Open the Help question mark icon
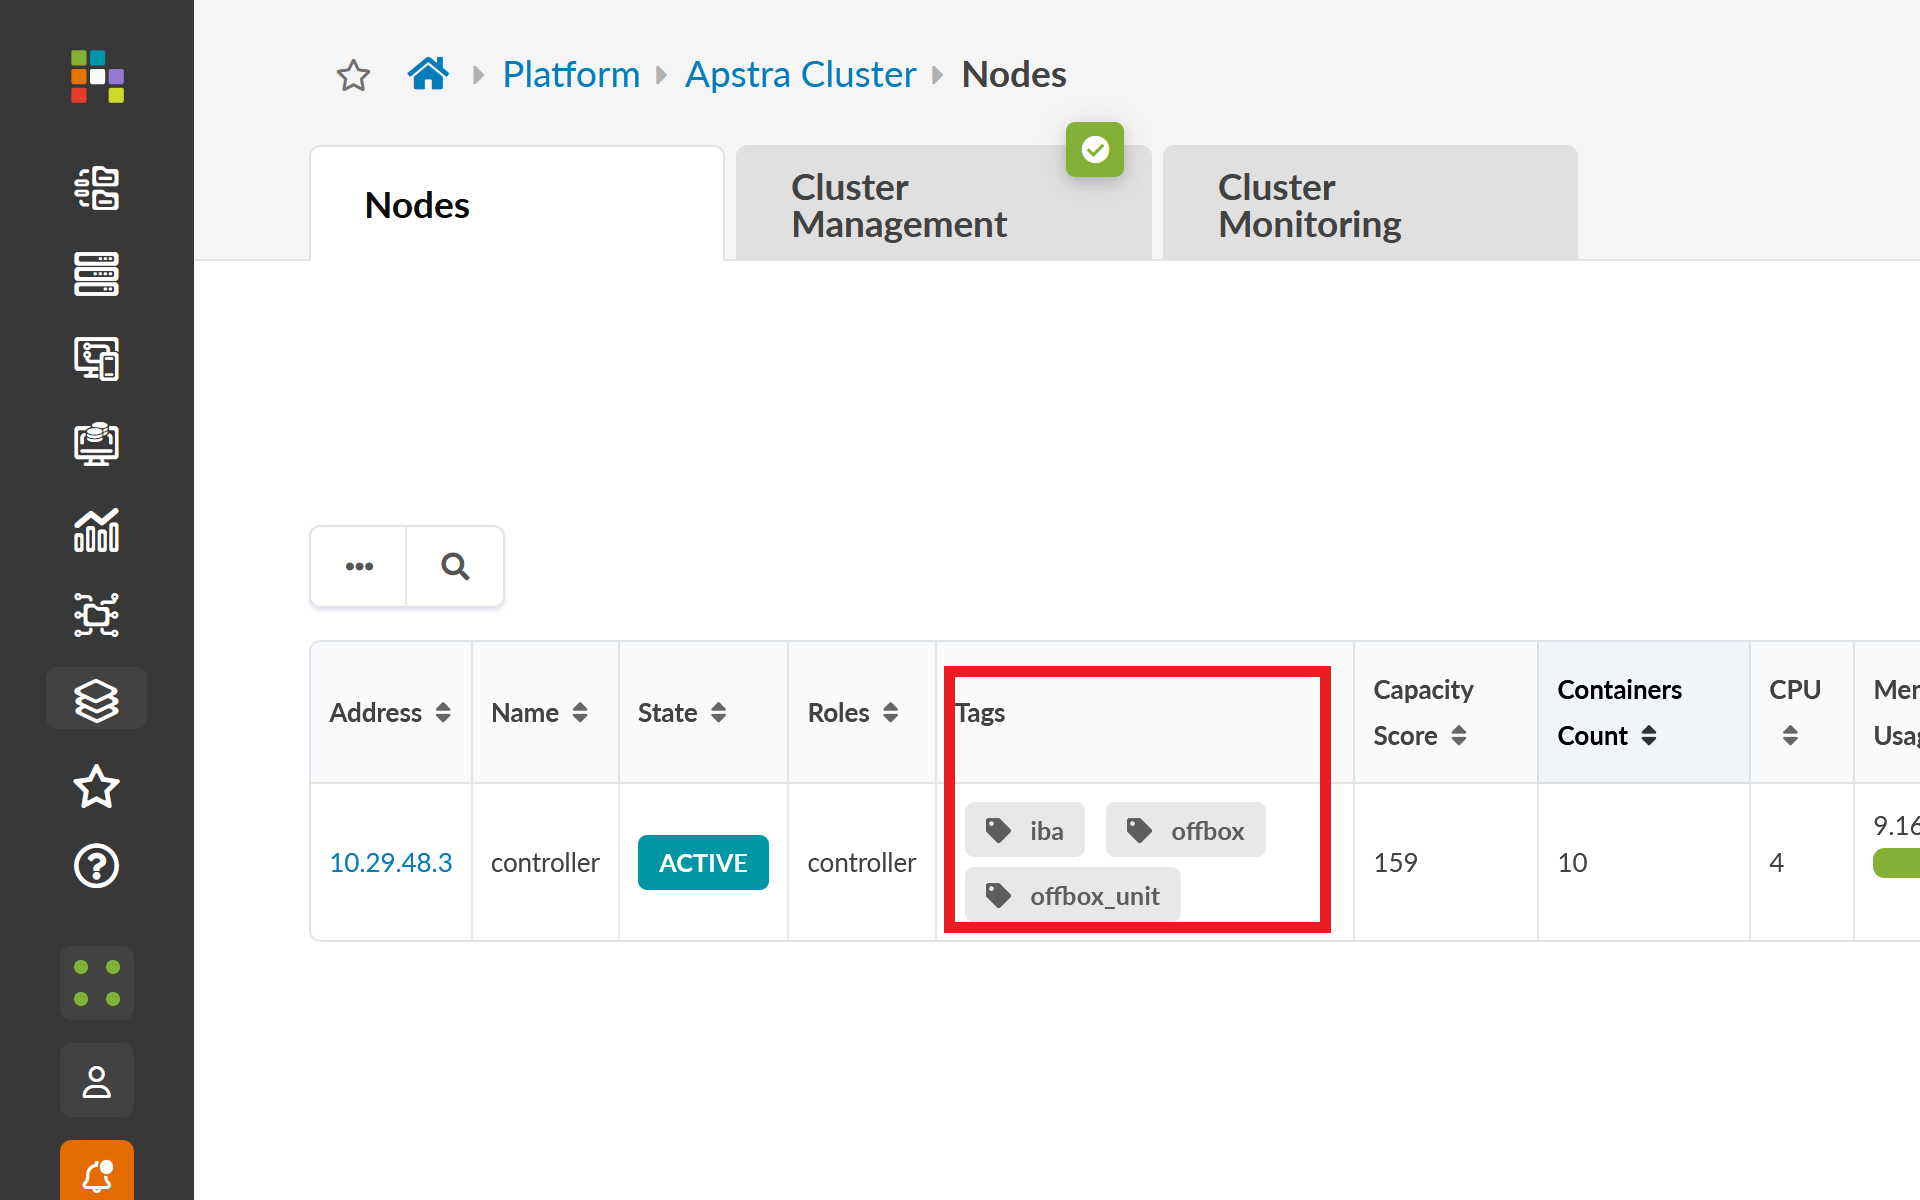Screen dimensions: 1920x1200 (97, 866)
